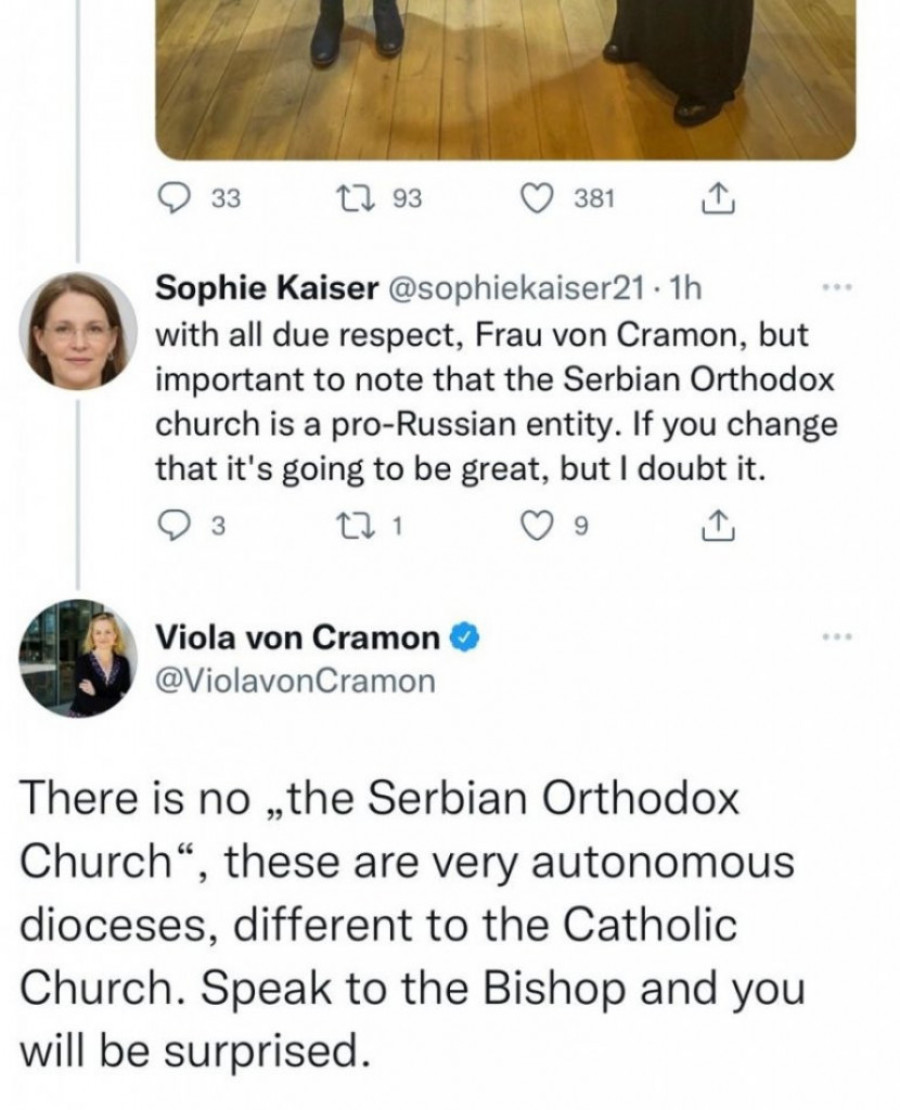The image size is (900, 1110).
Task: Share Sophie Kaiser's tweet
Action: coord(716,521)
